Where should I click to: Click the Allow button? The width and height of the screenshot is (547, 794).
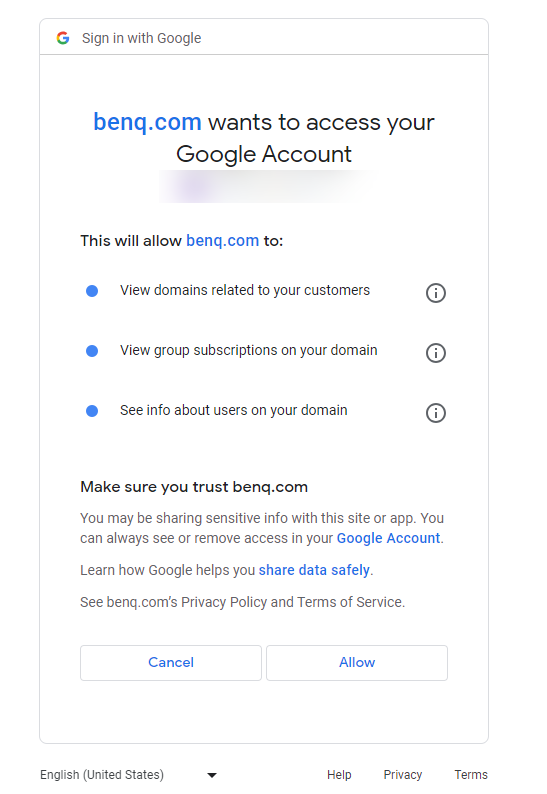tap(357, 662)
